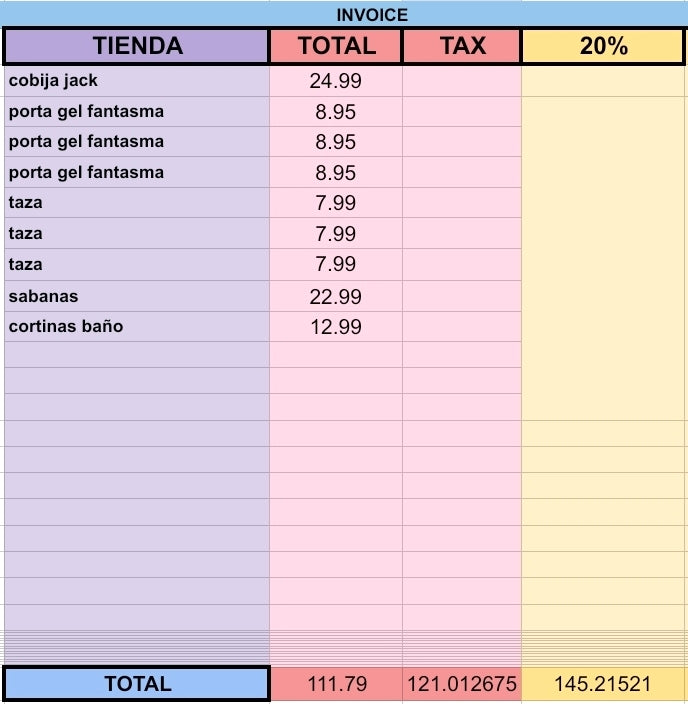Viewport: 688px width, 704px height.
Task: Click the 20% header cell
Action: pos(603,46)
